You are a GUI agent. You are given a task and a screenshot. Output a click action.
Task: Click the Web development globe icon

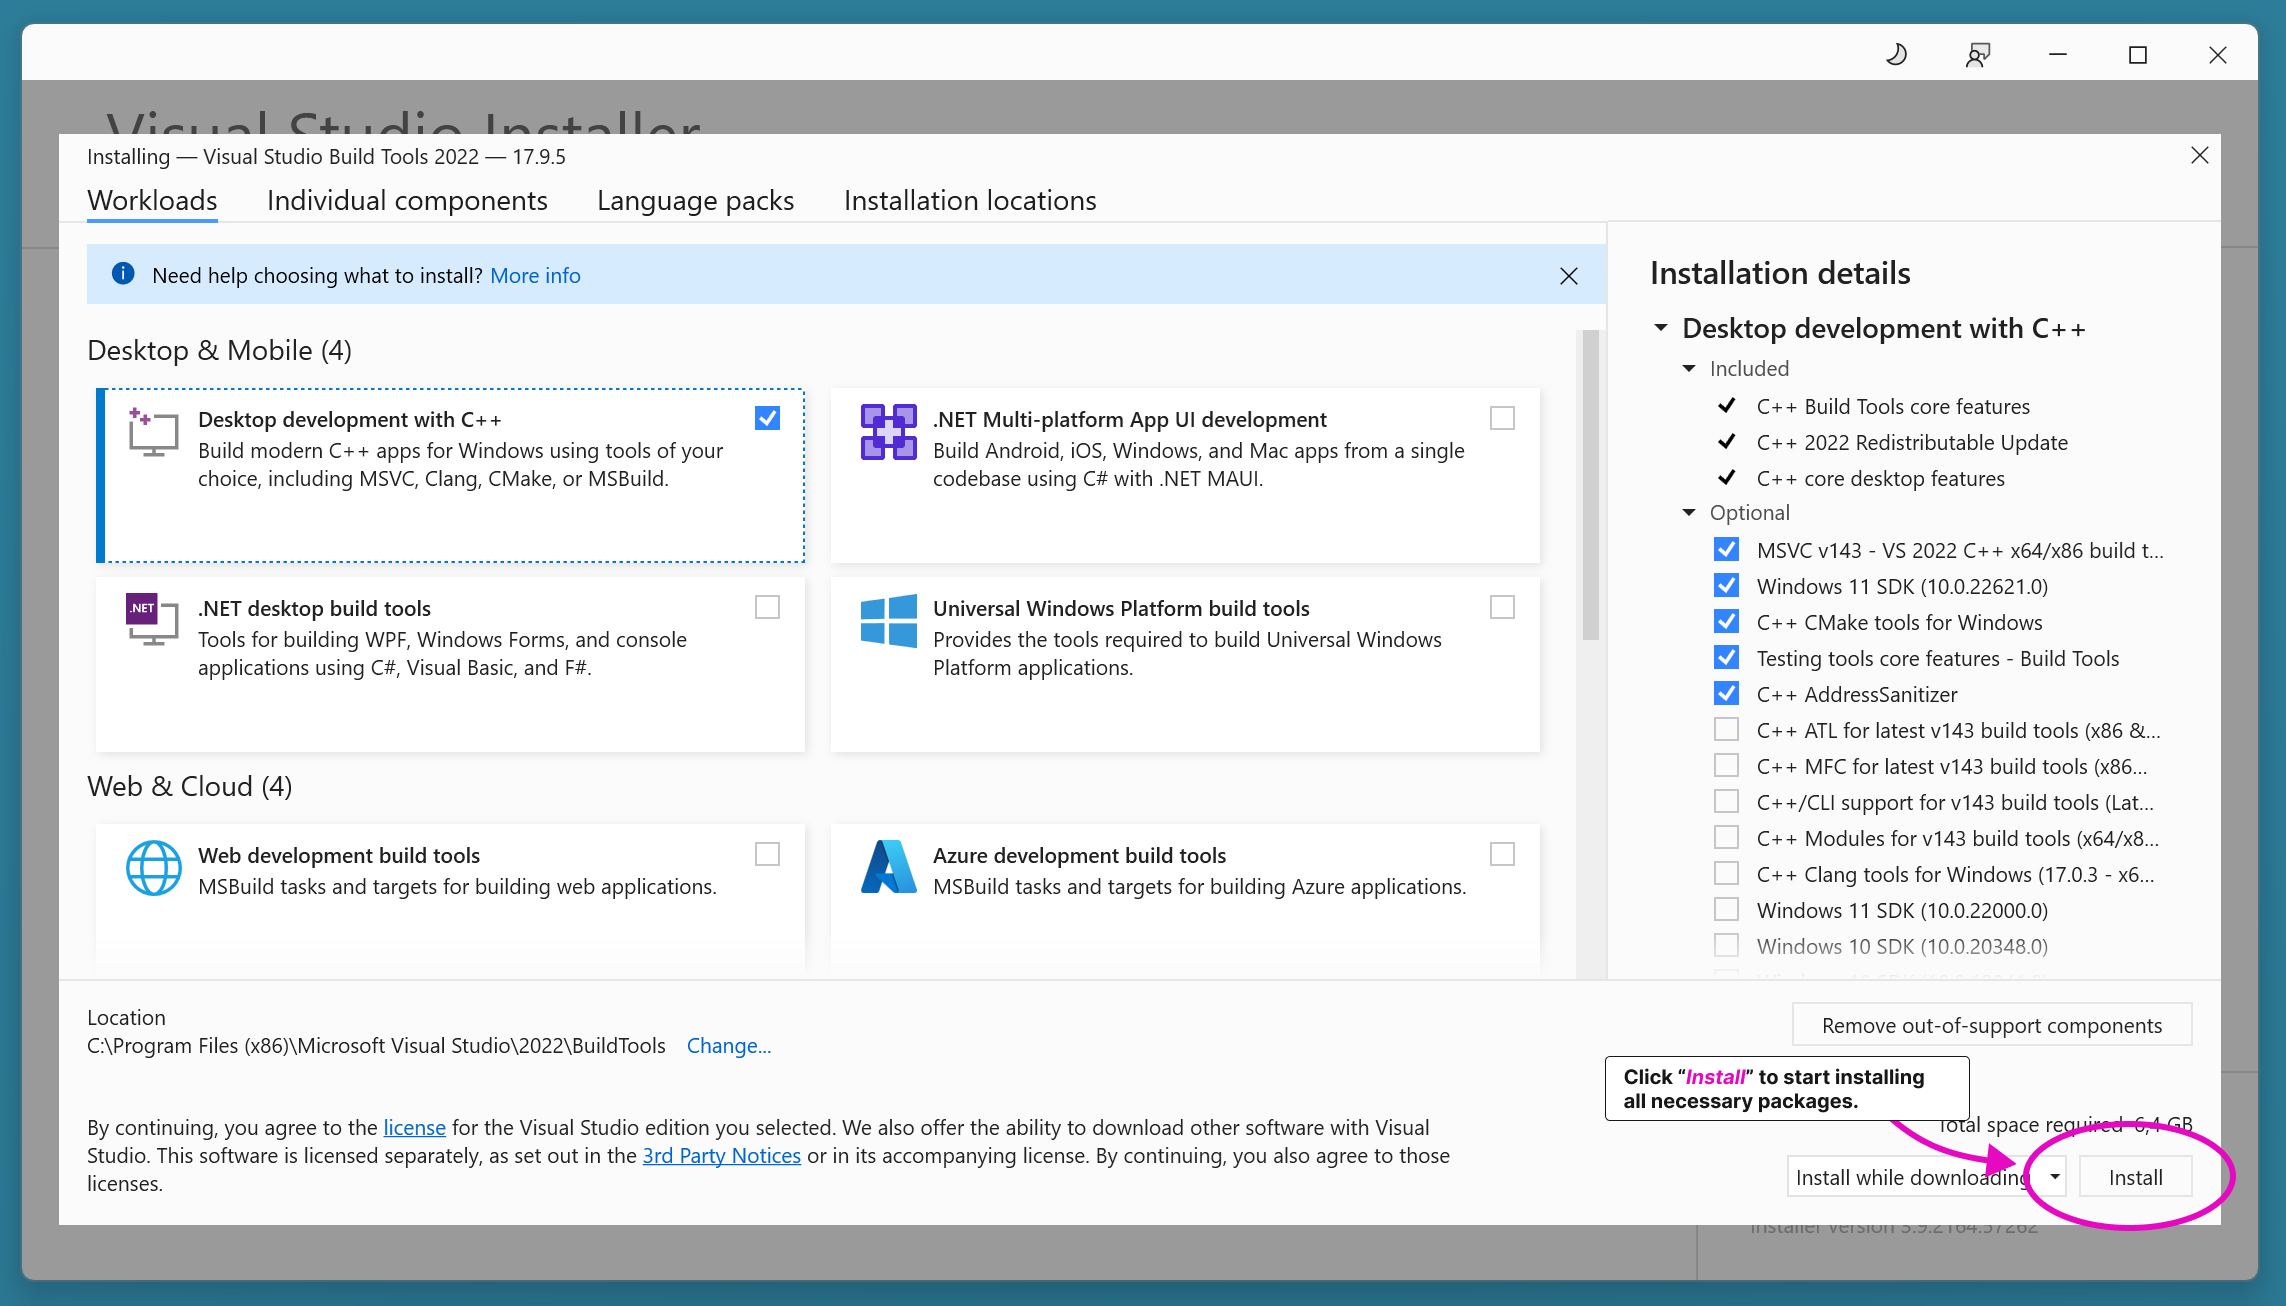(x=153, y=868)
